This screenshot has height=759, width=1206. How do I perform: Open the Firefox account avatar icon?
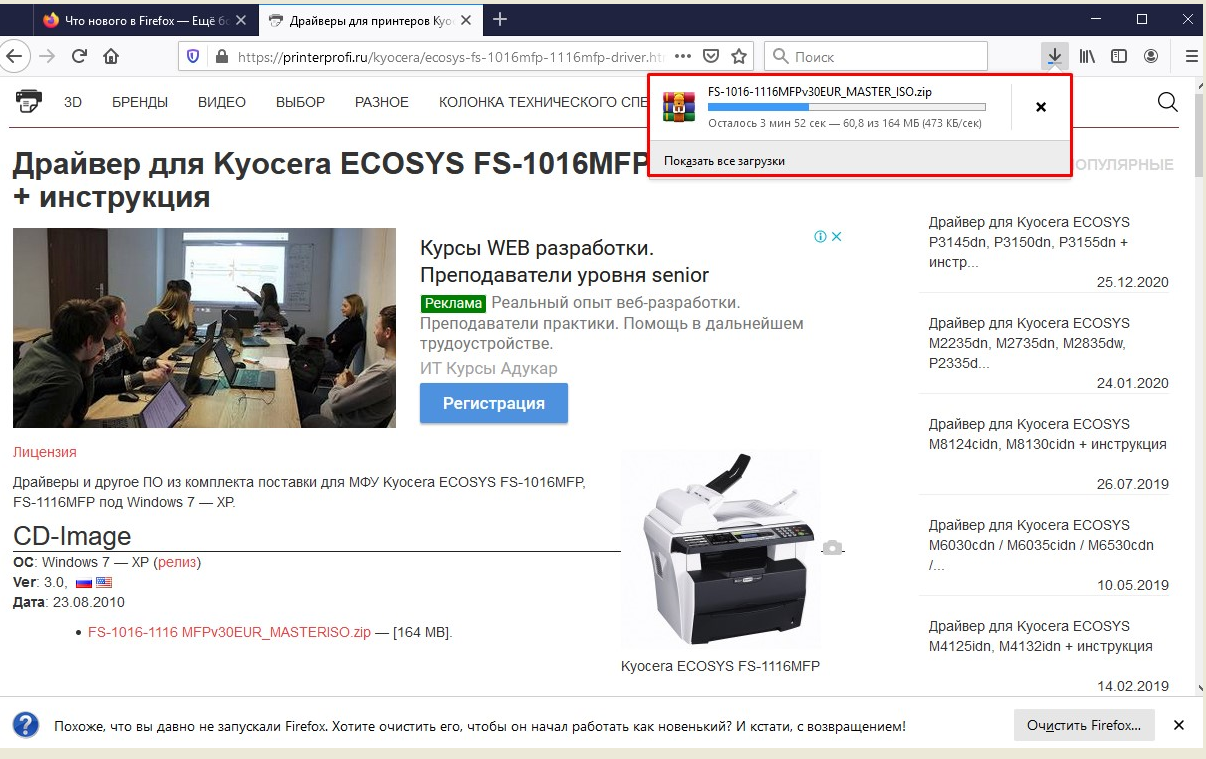click(x=1153, y=57)
